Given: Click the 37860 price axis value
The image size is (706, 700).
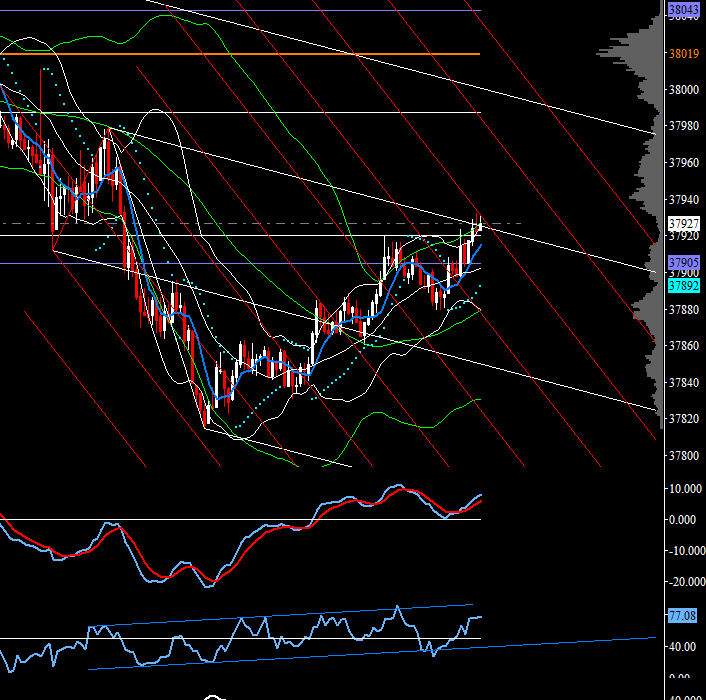Looking at the screenshot, I should (x=684, y=346).
